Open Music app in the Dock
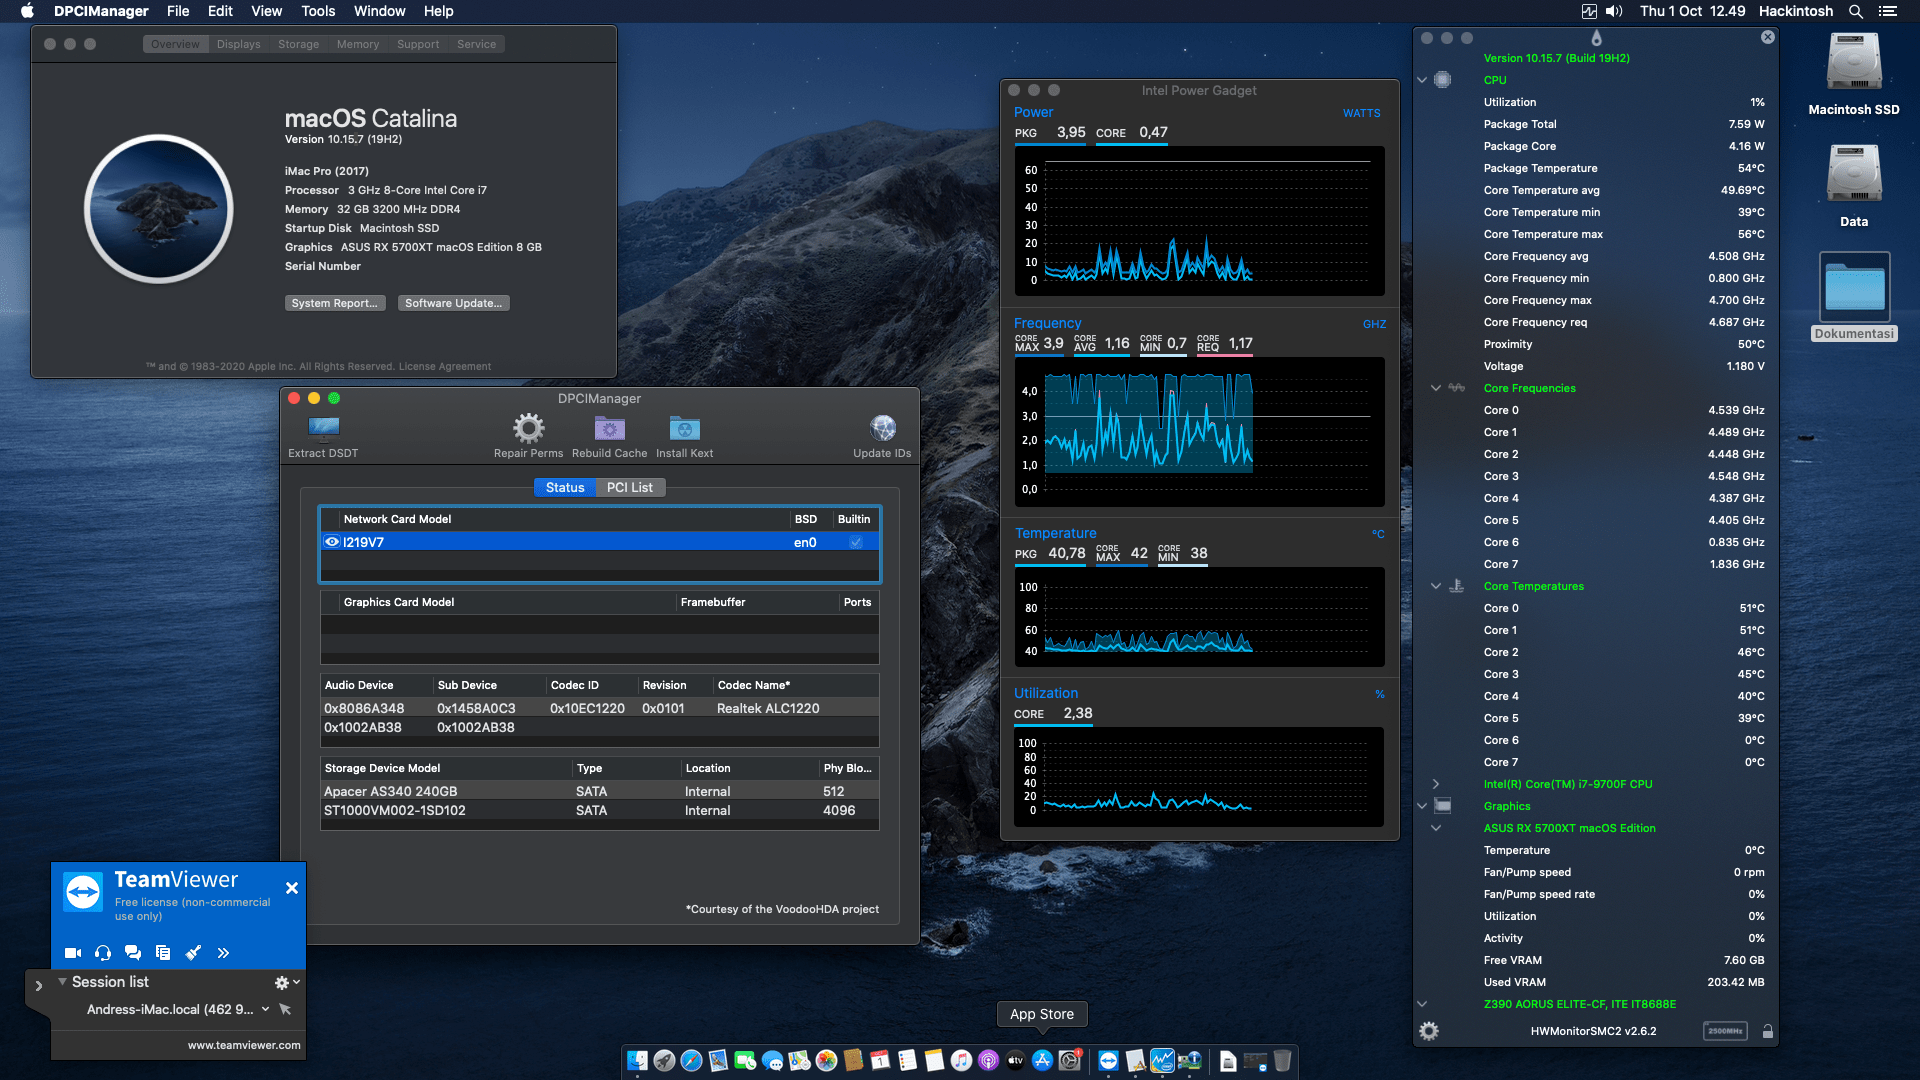This screenshot has width=1920, height=1080. pos(961,1061)
